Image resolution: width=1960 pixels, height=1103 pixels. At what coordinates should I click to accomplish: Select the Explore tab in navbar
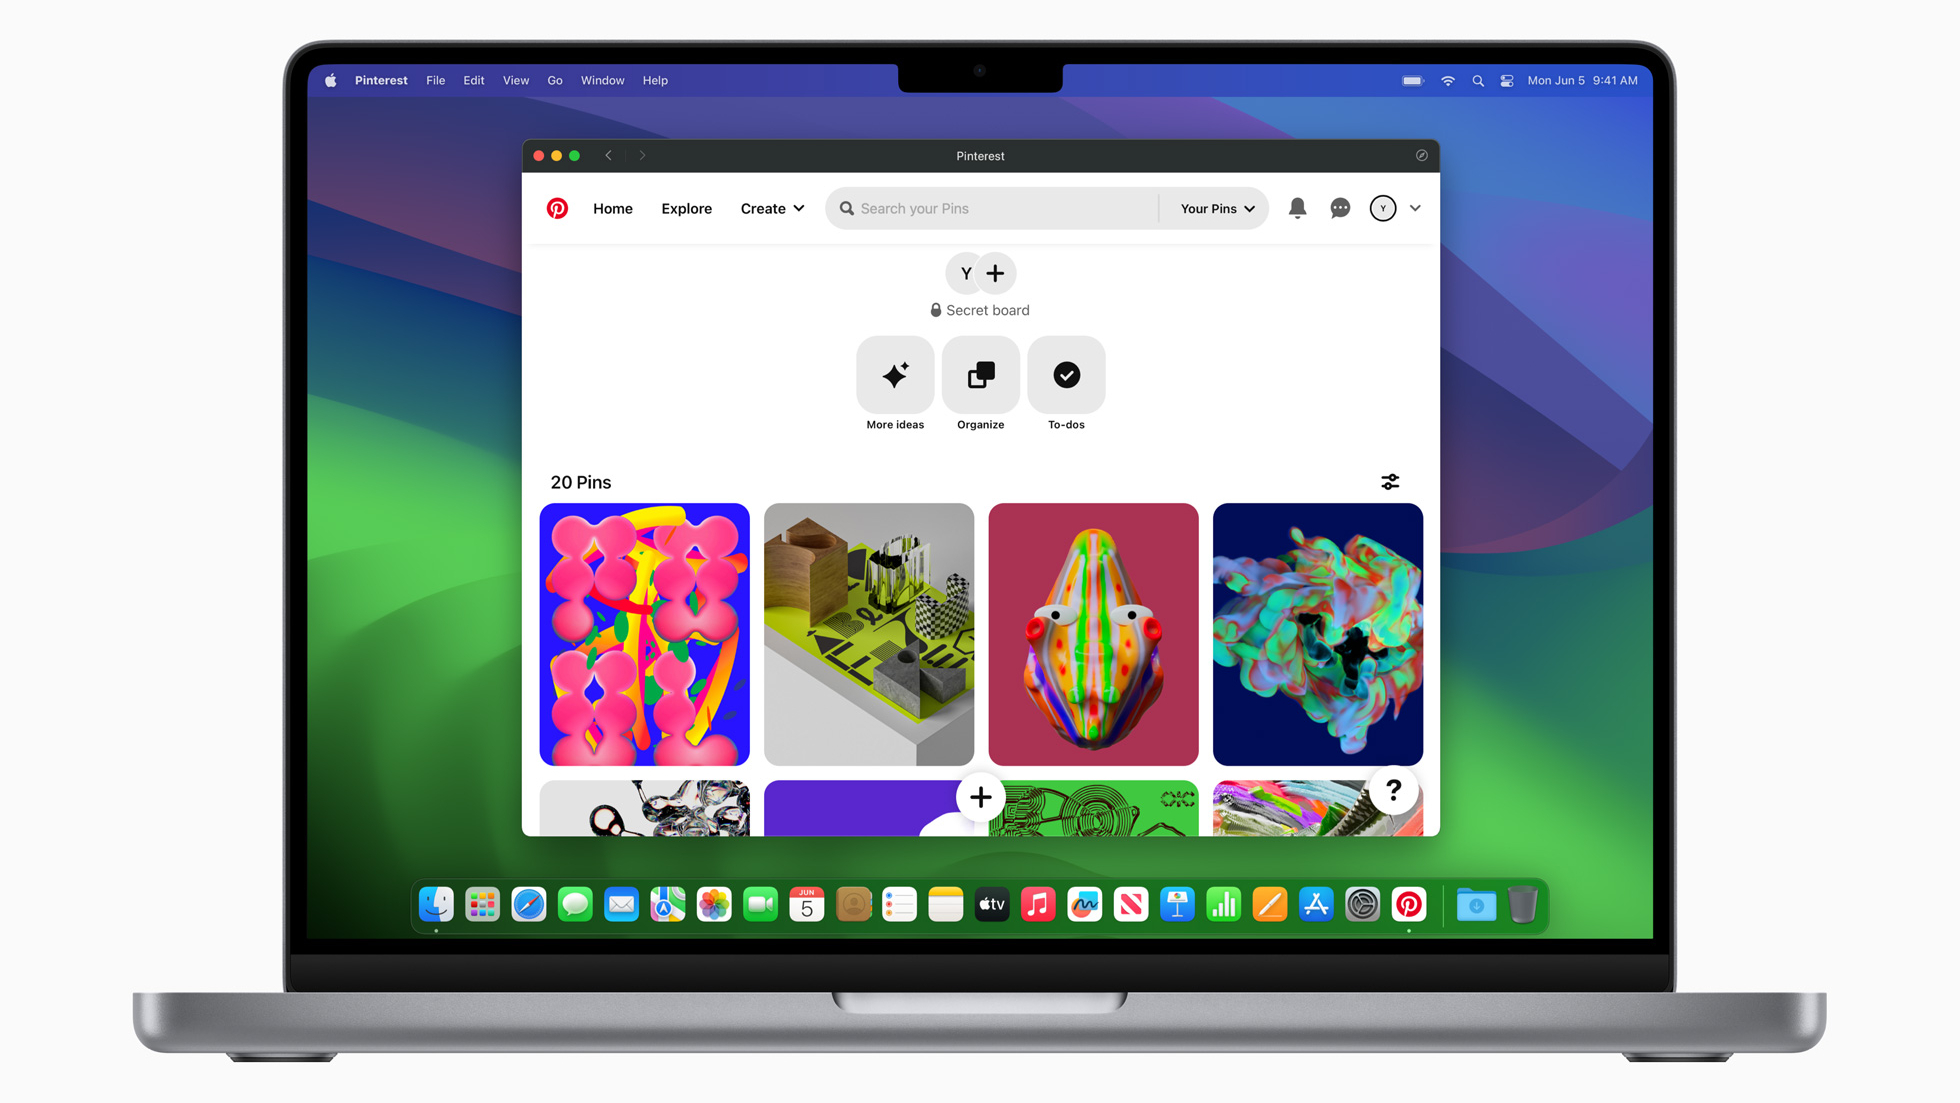click(x=687, y=207)
